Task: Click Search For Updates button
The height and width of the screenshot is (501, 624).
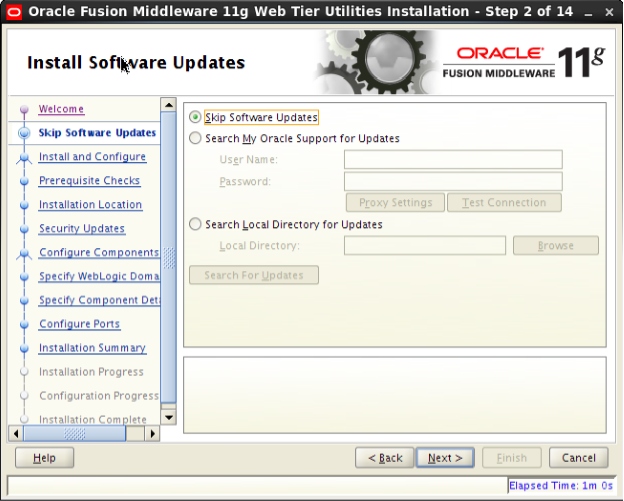Action: (254, 275)
